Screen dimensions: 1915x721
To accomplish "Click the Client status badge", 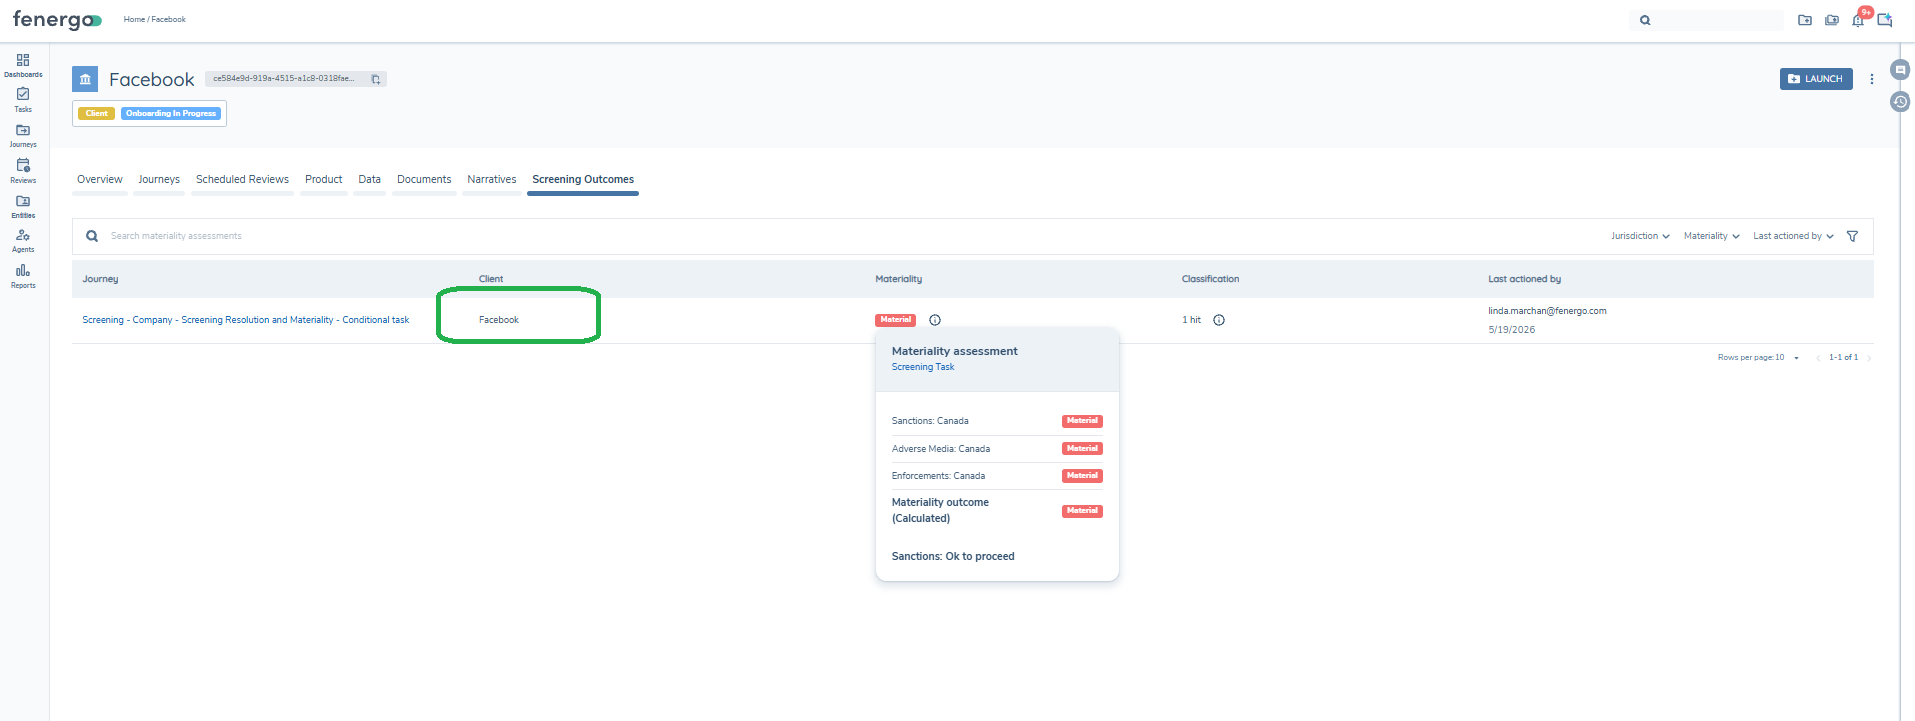I will [97, 114].
